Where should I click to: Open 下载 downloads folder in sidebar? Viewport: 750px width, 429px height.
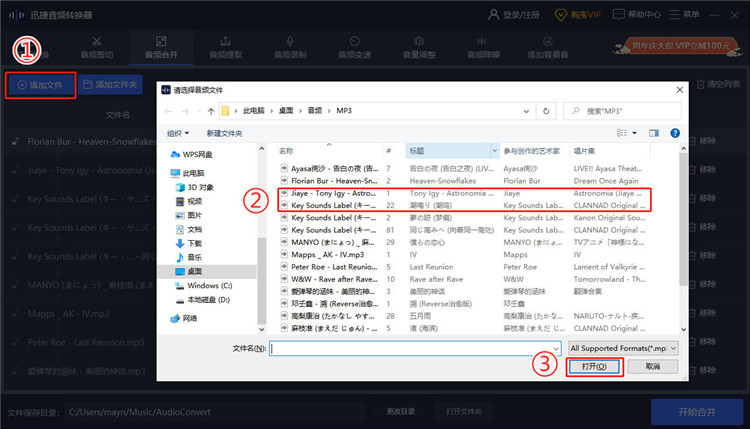pos(189,243)
